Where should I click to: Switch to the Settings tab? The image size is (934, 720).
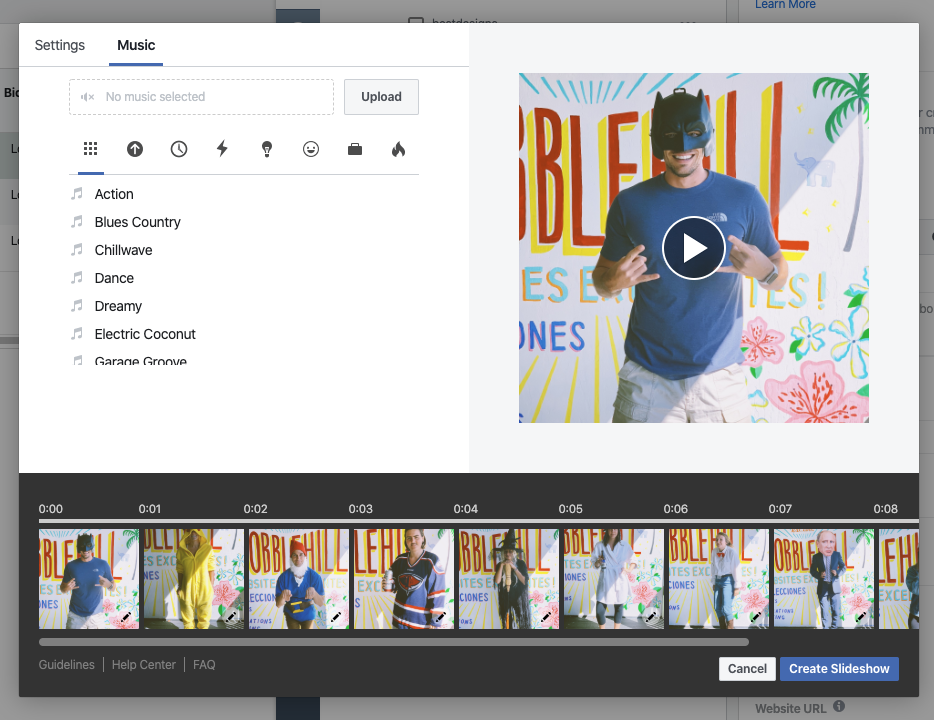point(60,45)
